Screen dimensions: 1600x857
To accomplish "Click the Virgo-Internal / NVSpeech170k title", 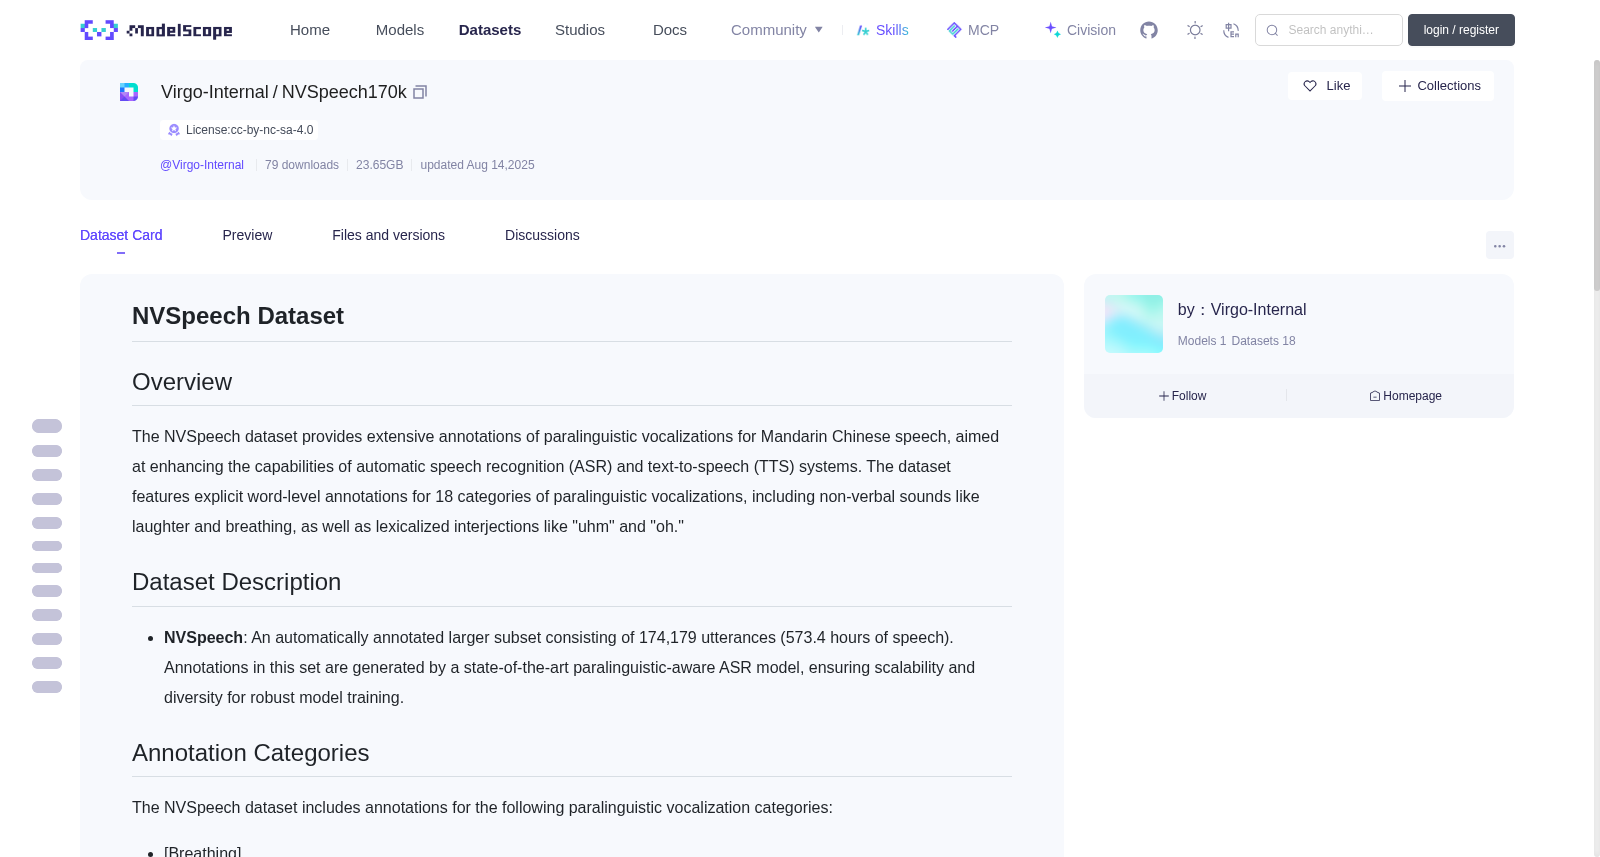I will (x=284, y=92).
